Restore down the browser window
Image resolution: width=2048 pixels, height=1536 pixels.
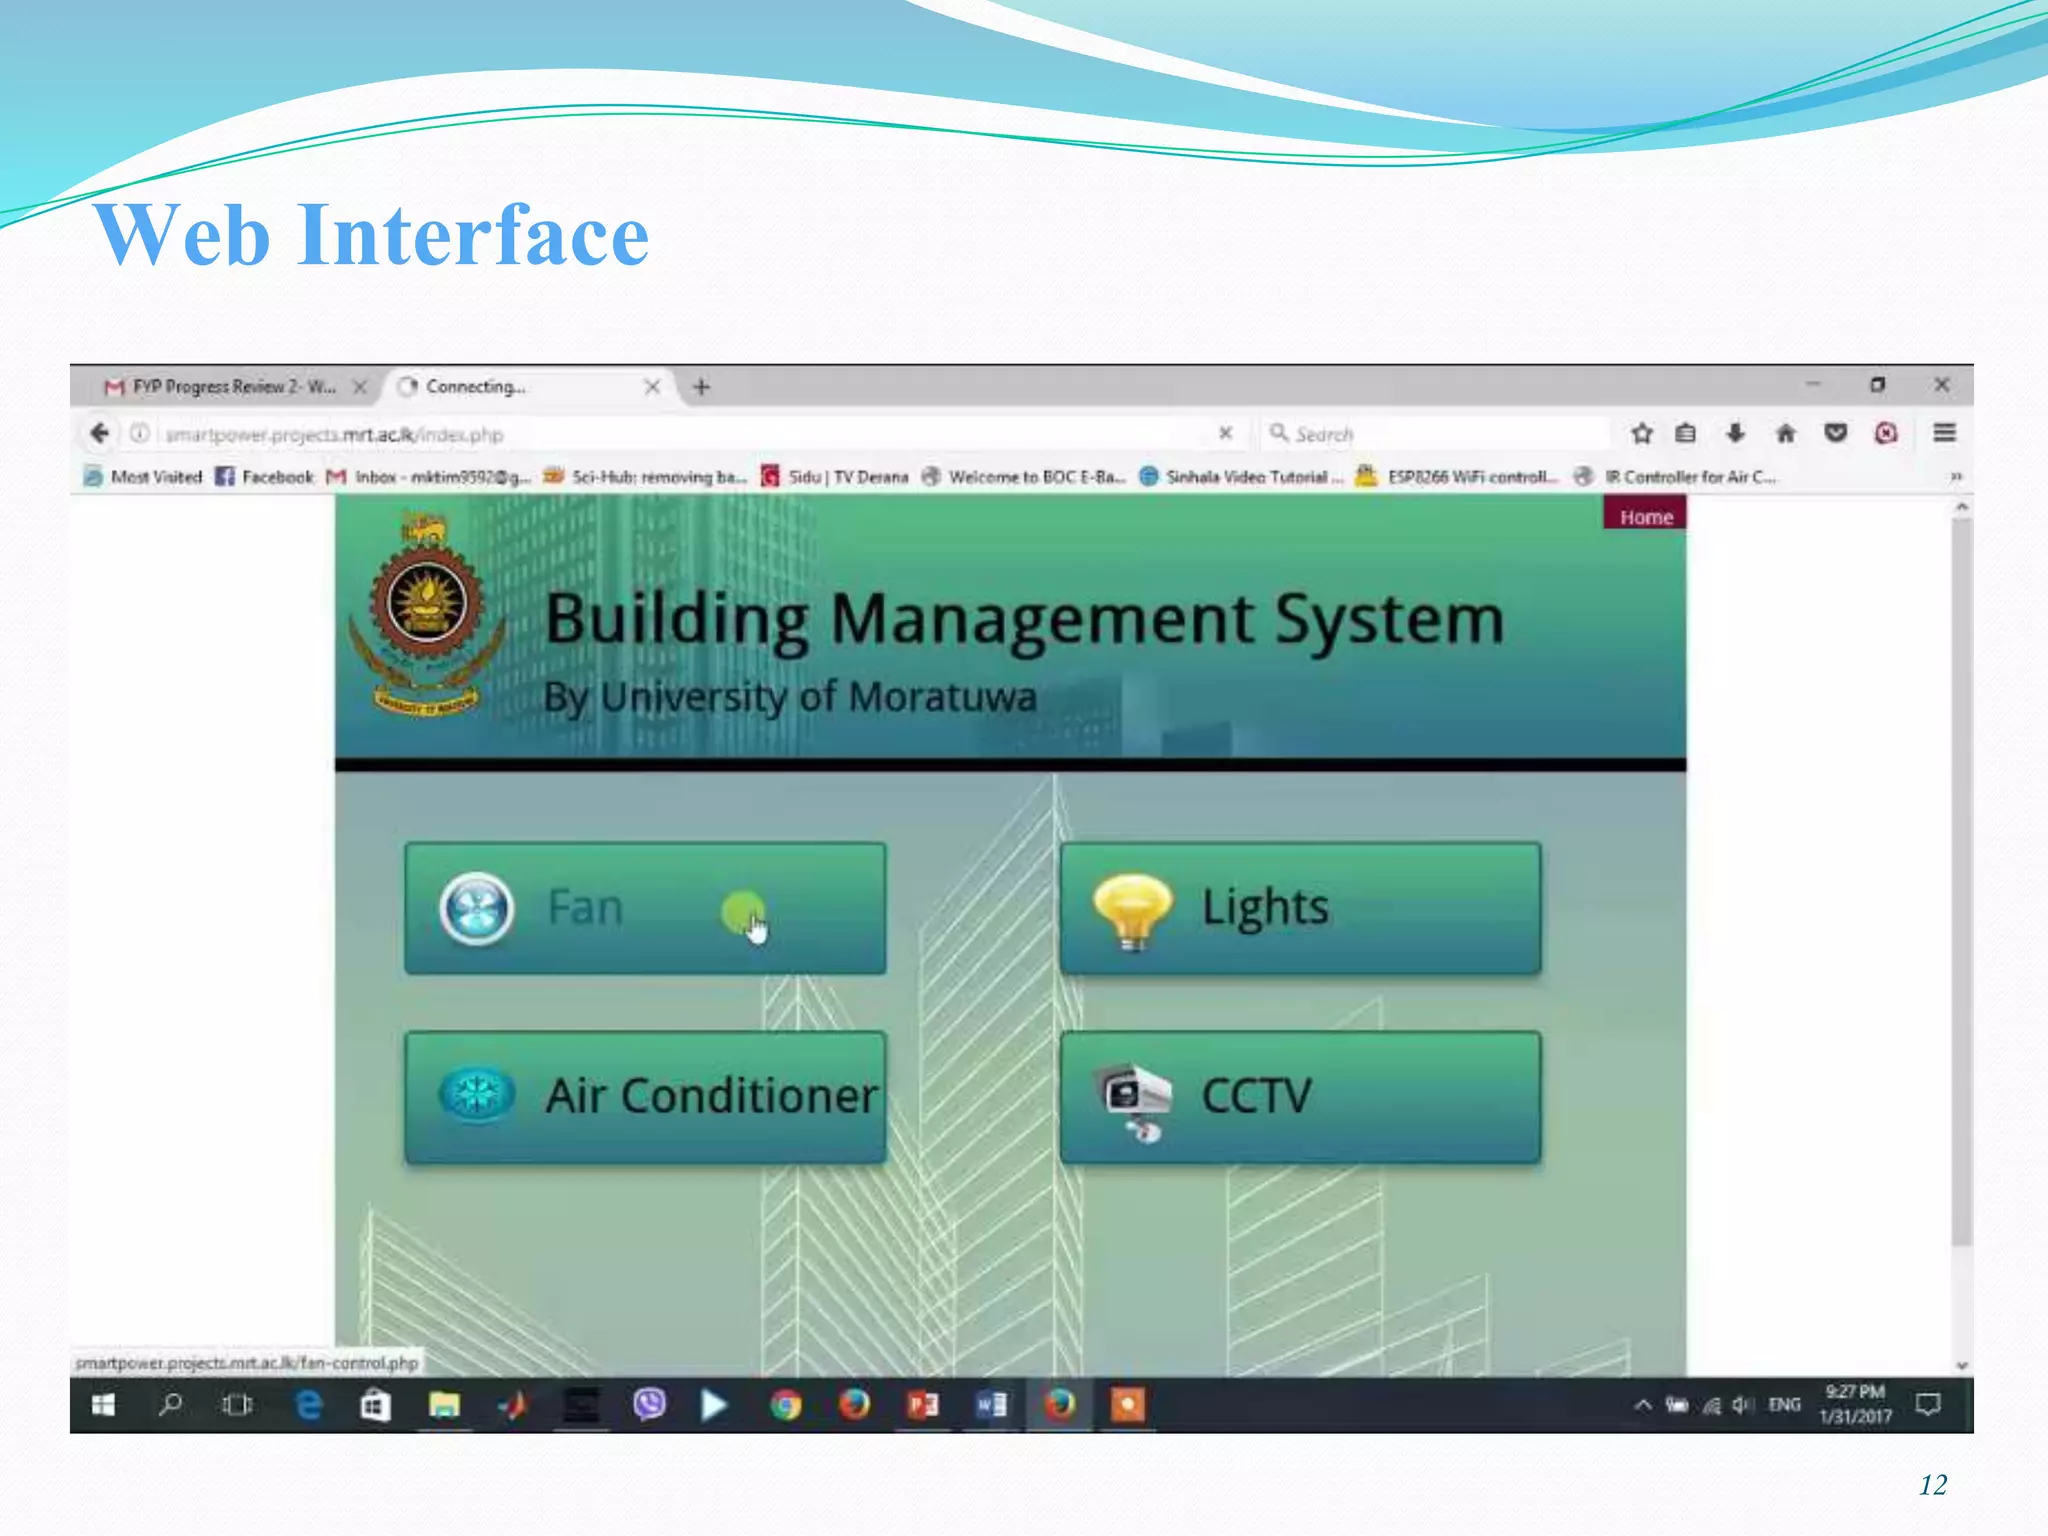[x=1877, y=384]
